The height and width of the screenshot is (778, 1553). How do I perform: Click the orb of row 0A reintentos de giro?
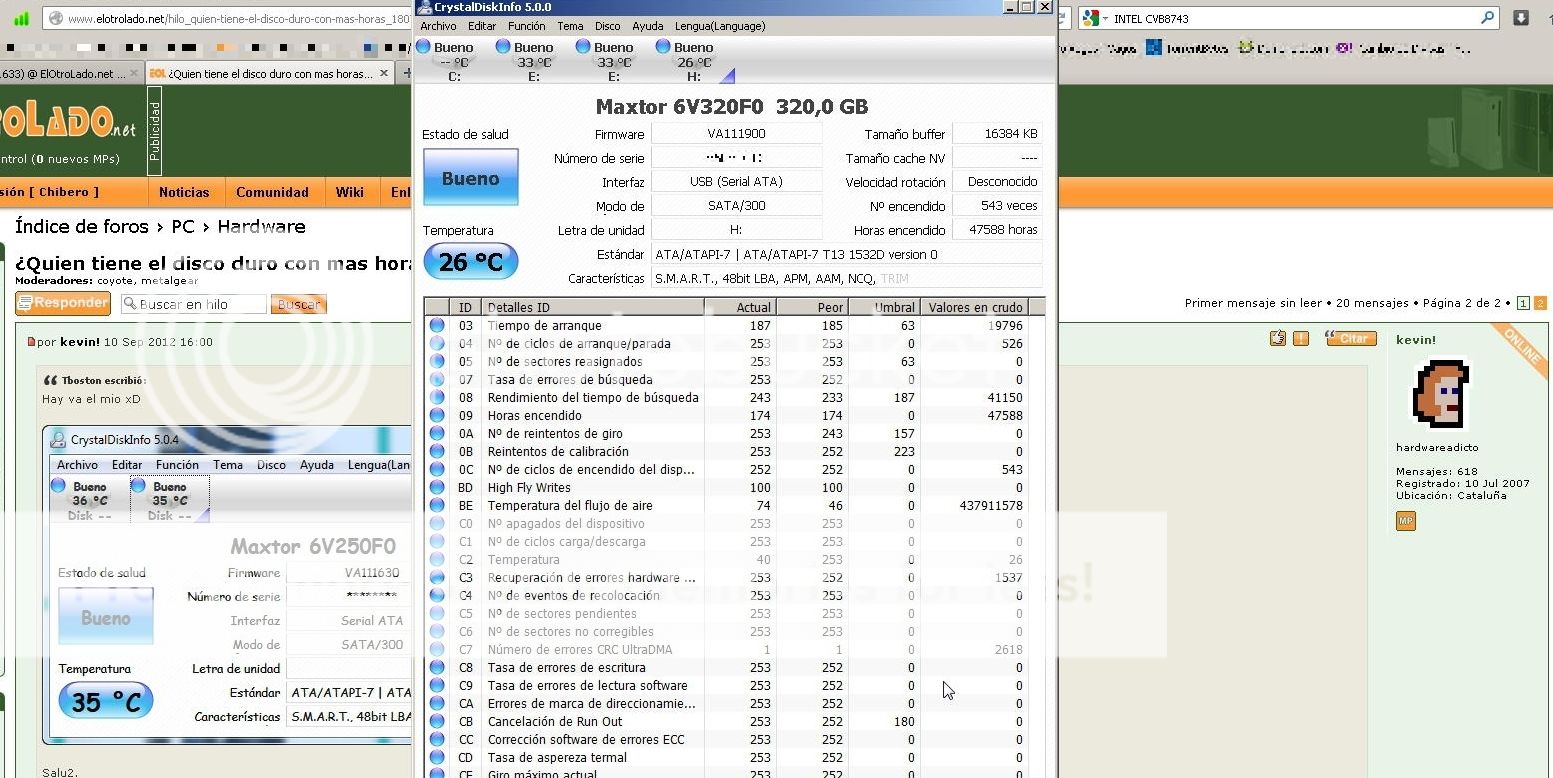[437, 434]
